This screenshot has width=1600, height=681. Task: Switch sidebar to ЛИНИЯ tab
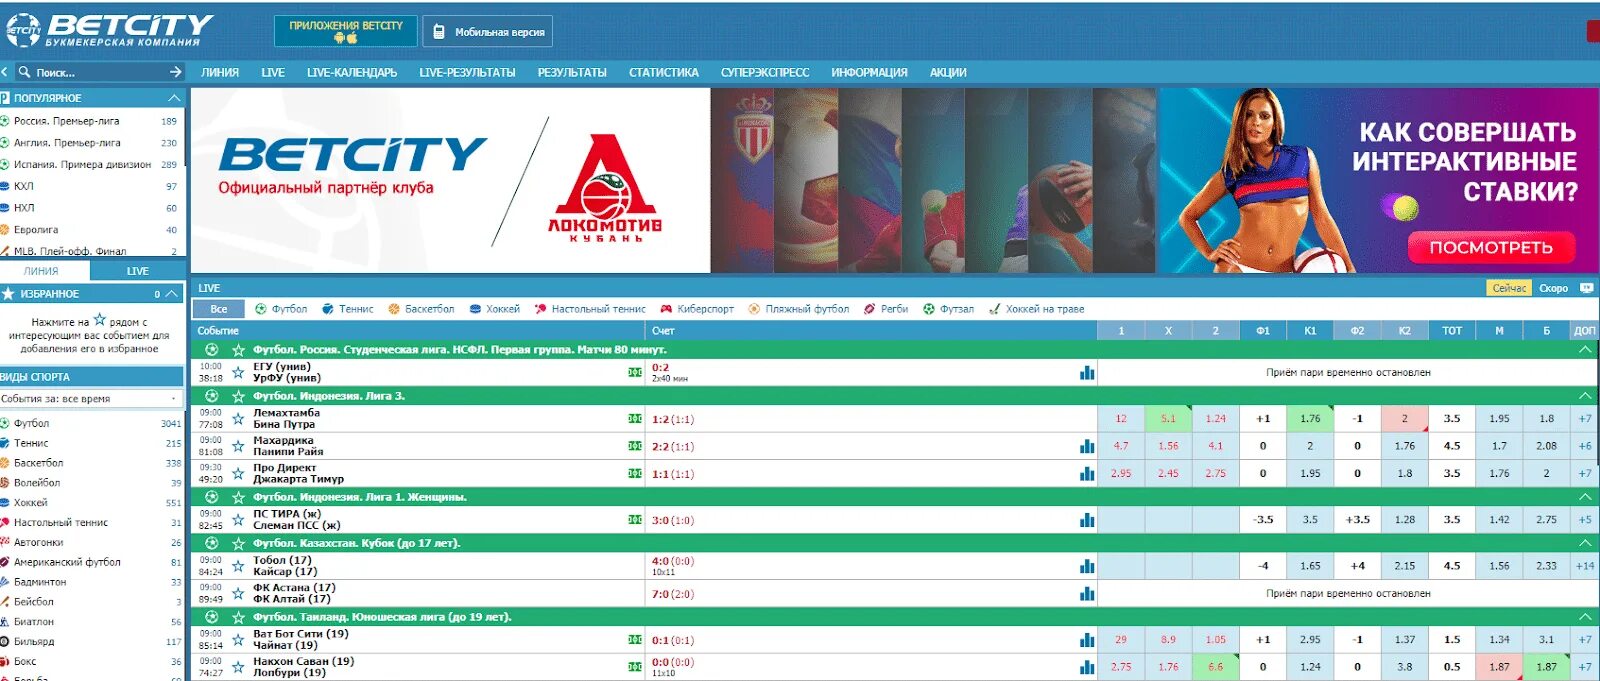41,271
